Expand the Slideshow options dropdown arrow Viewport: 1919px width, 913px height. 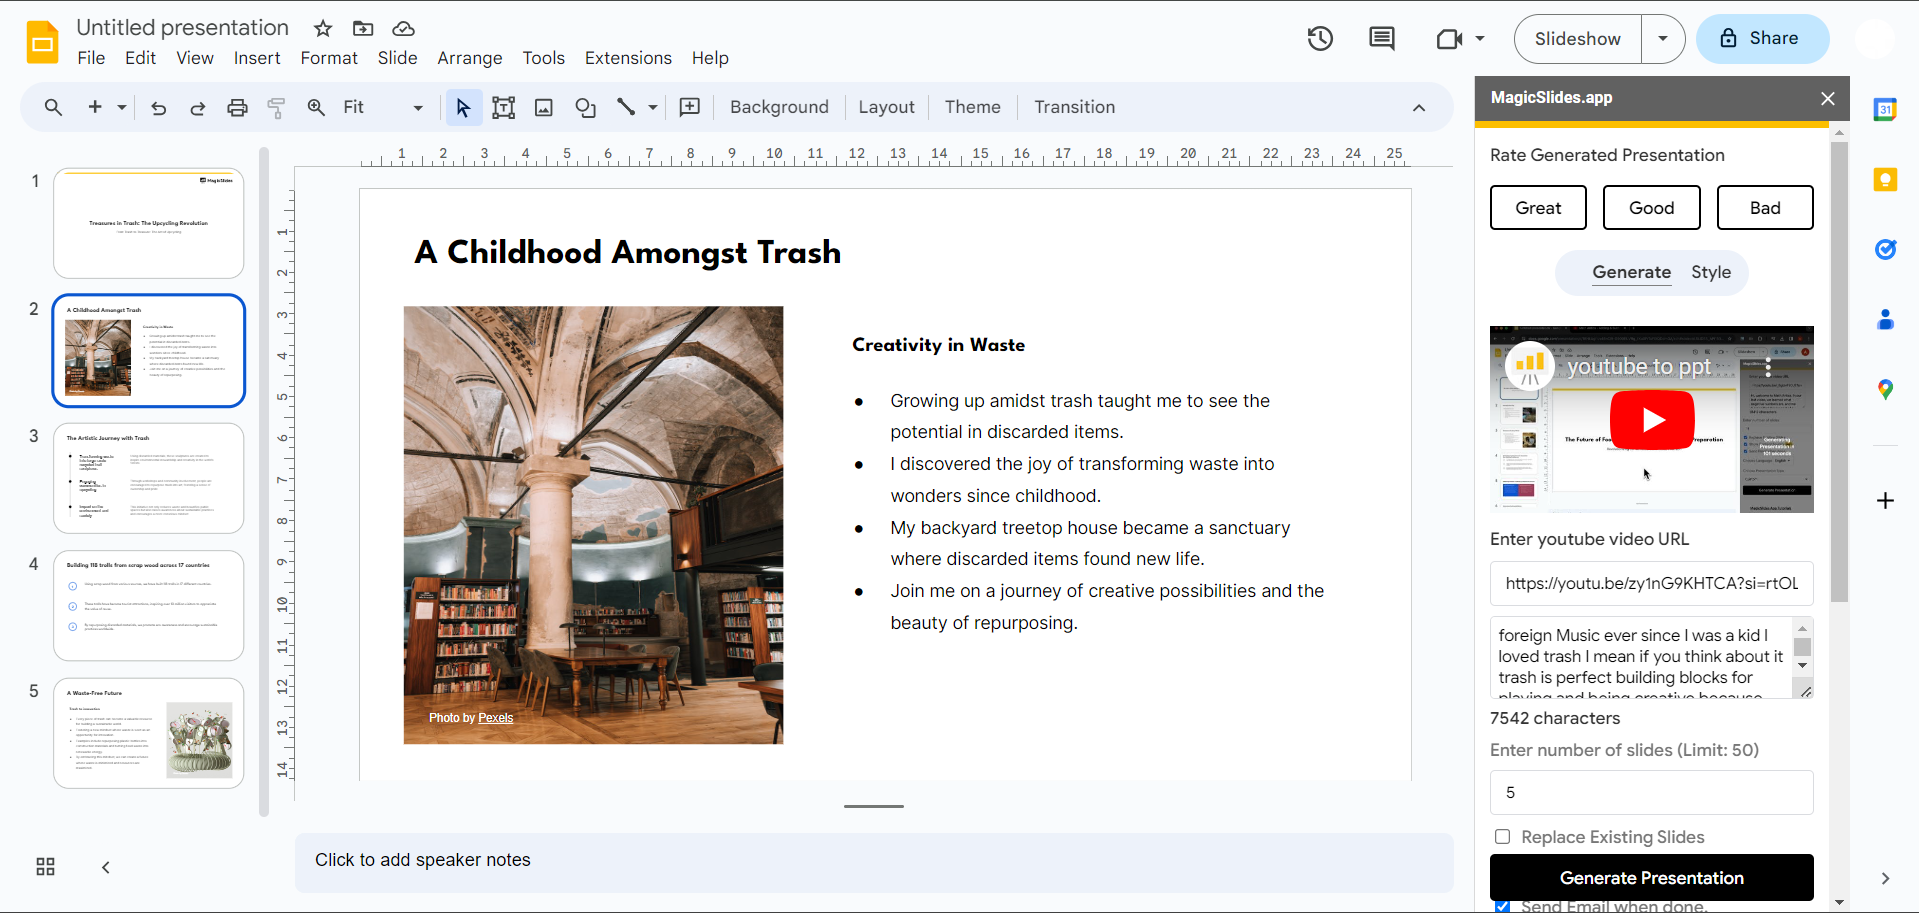1663,39
